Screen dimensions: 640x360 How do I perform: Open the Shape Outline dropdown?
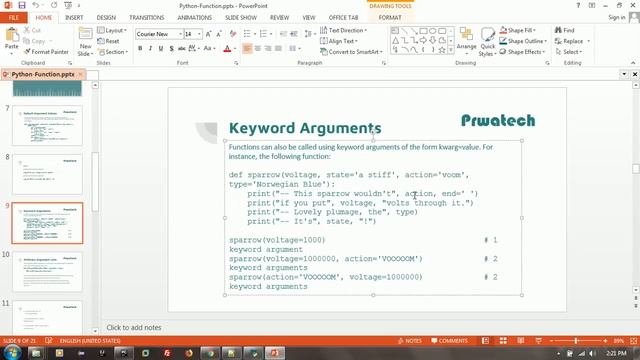coord(523,41)
